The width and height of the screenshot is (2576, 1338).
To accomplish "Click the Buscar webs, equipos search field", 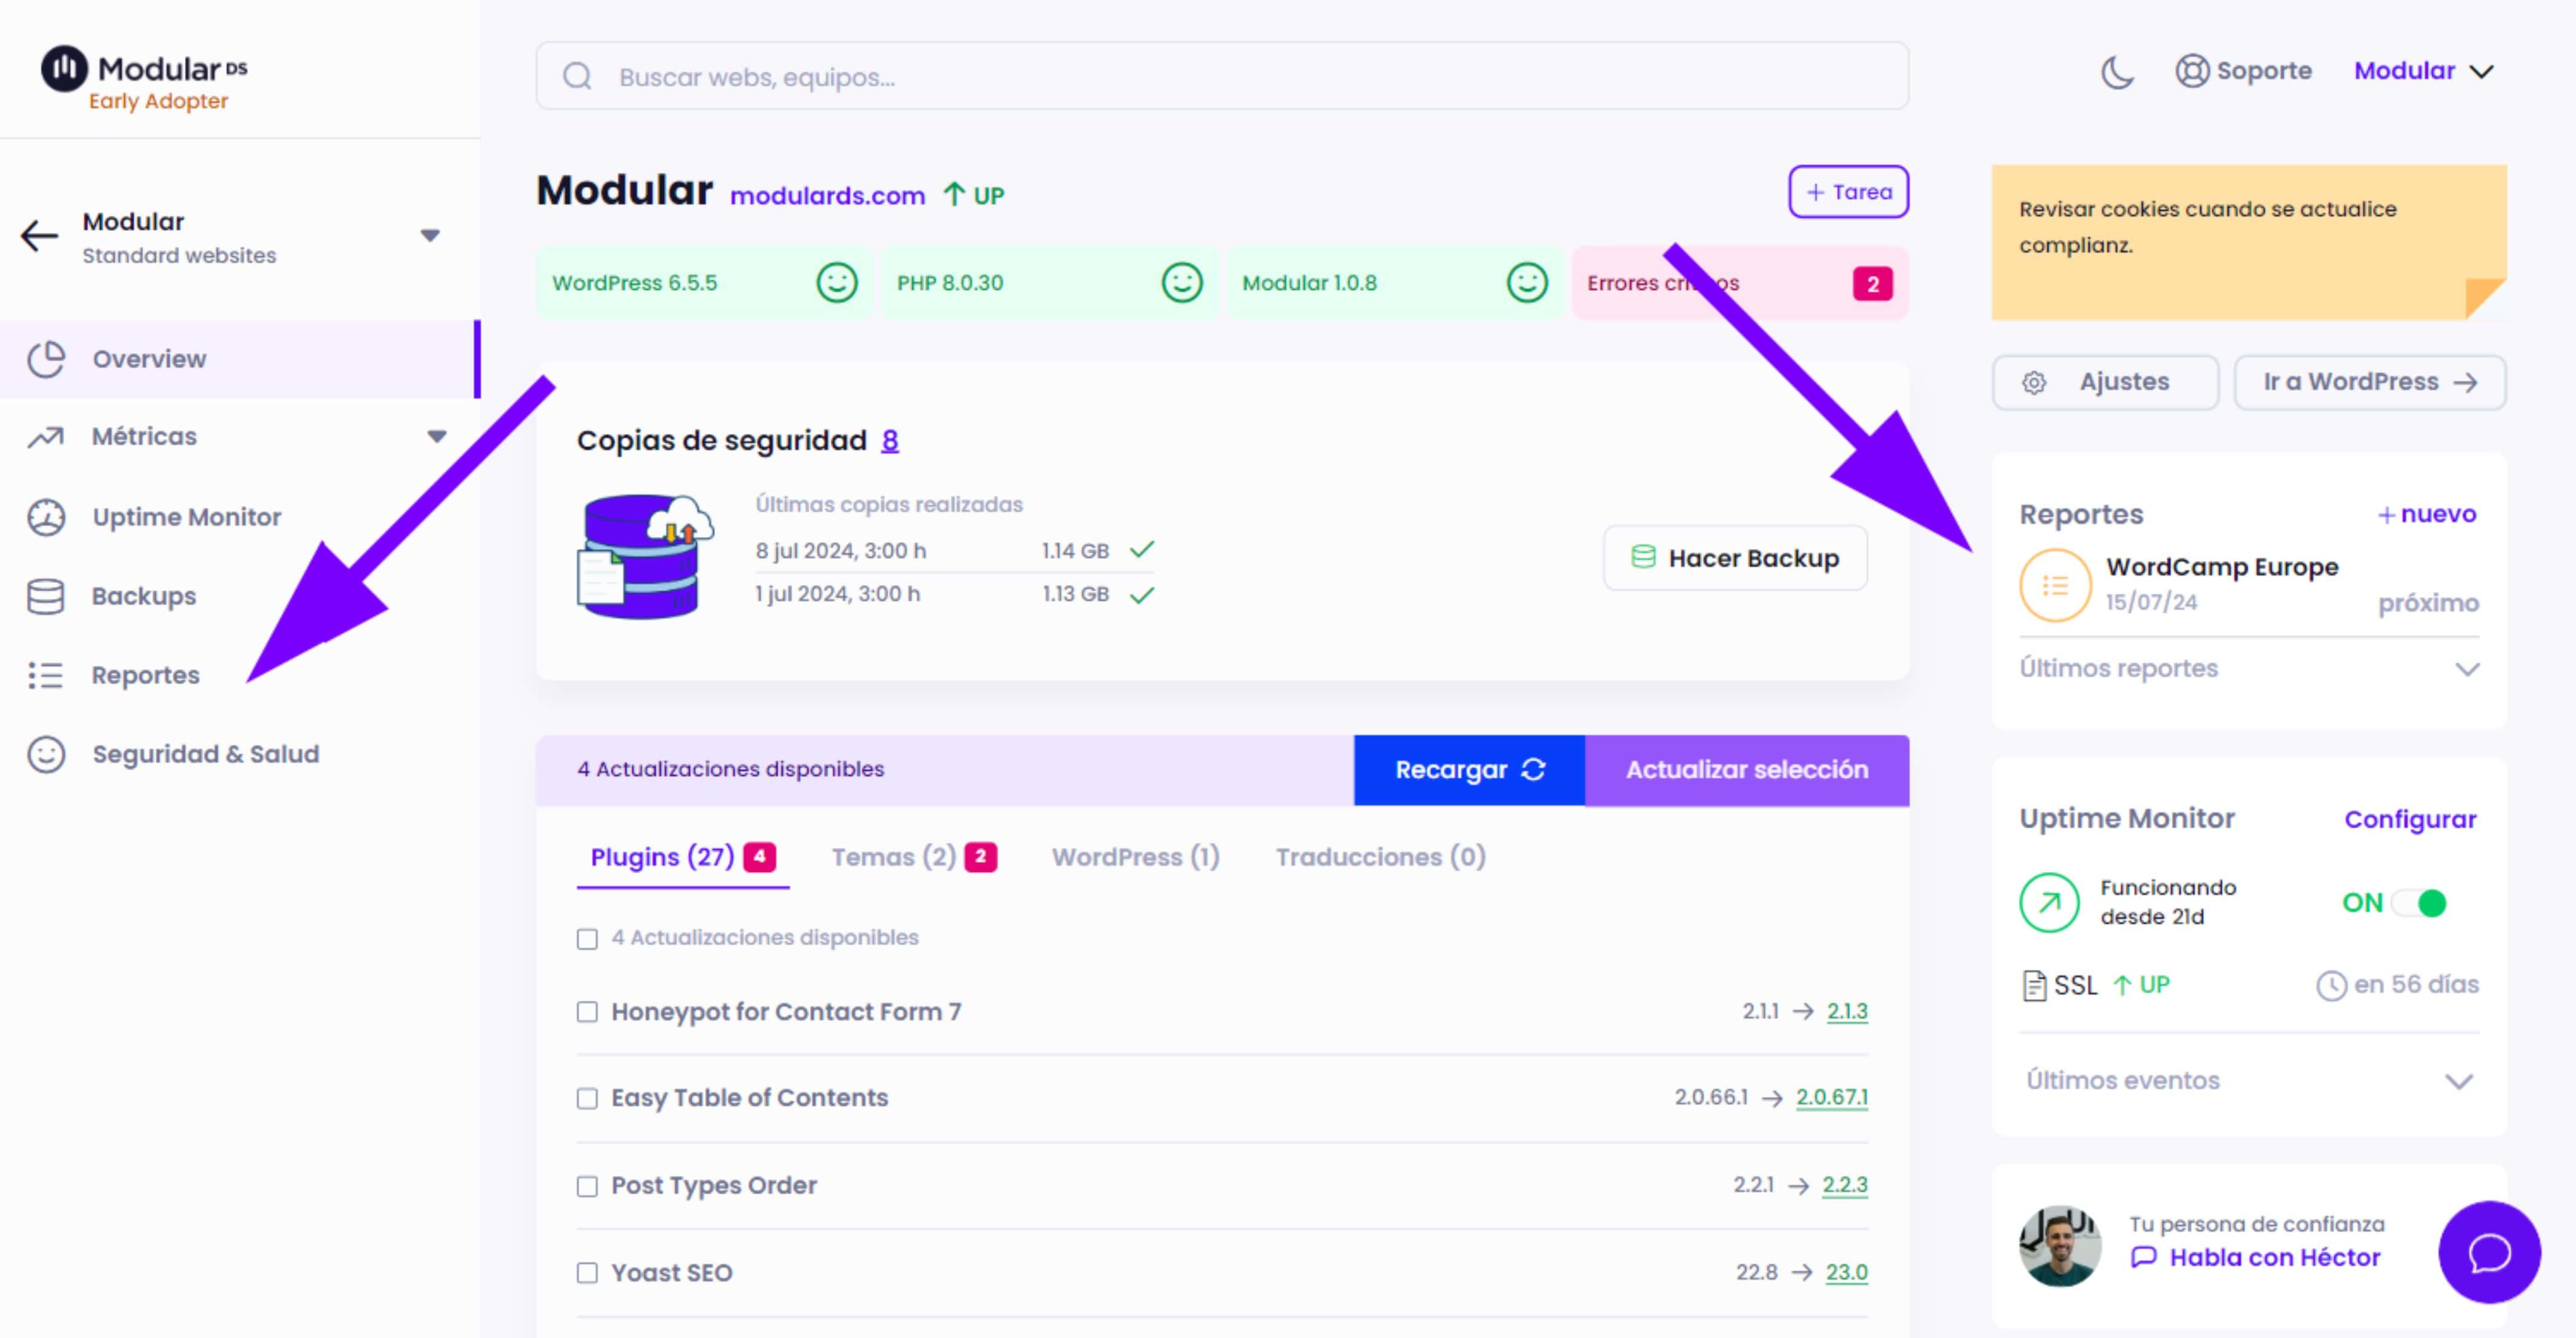I will coord(1222,76).
